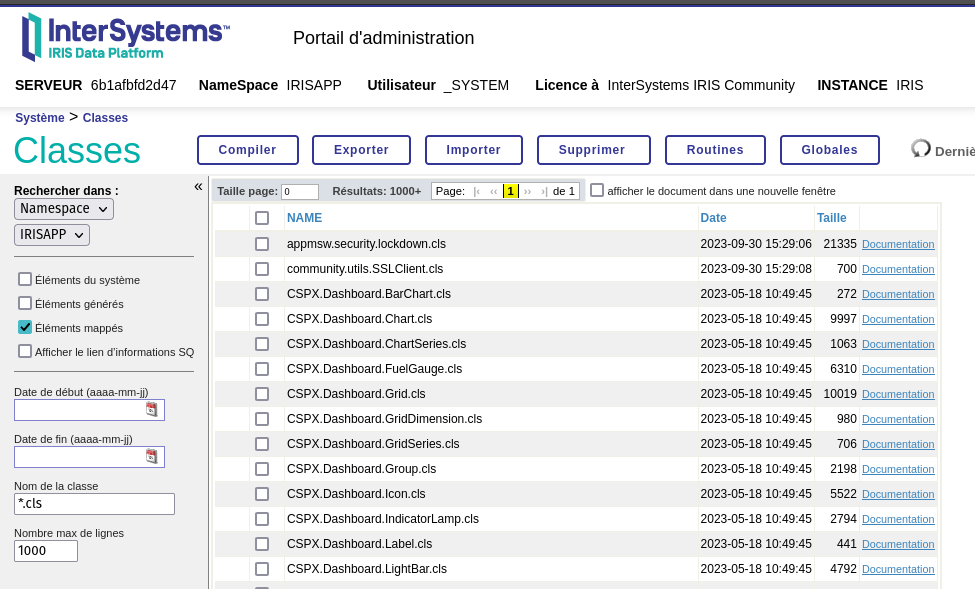Uncheck the Éléments mappés option
975x589 pixels.
pos(25,327)
